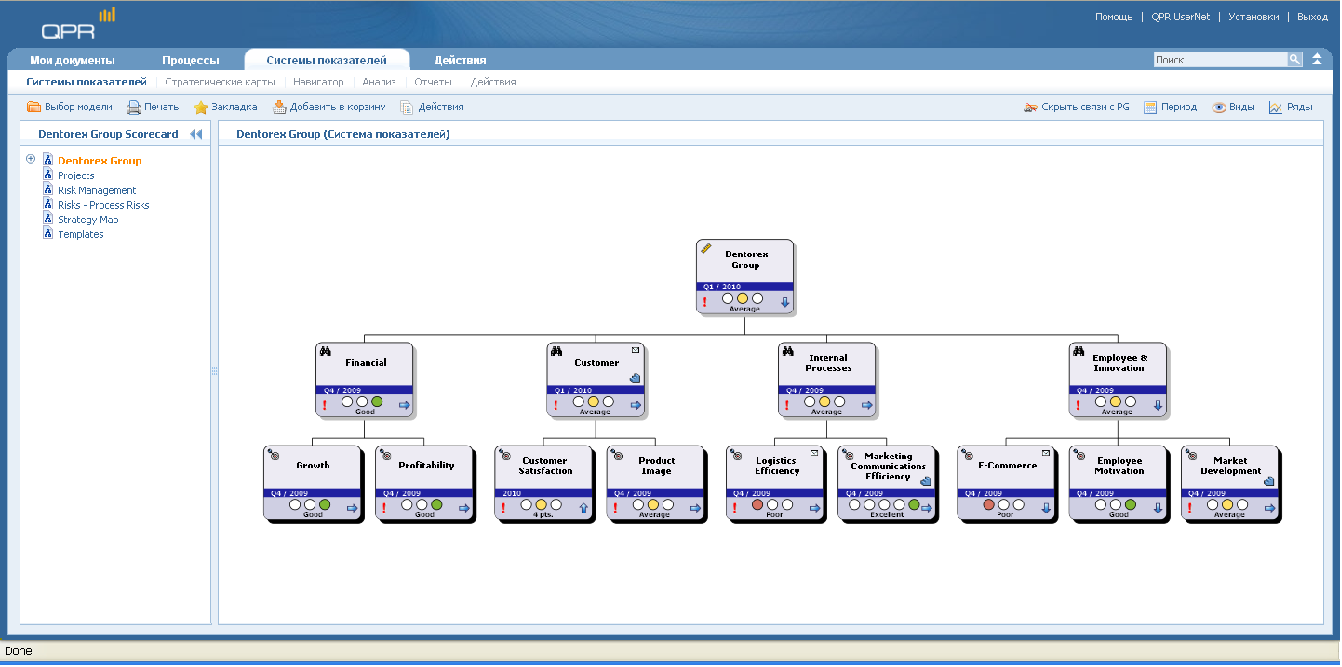Open the Стратегические карты sub-tab

(x=220, y=82)
